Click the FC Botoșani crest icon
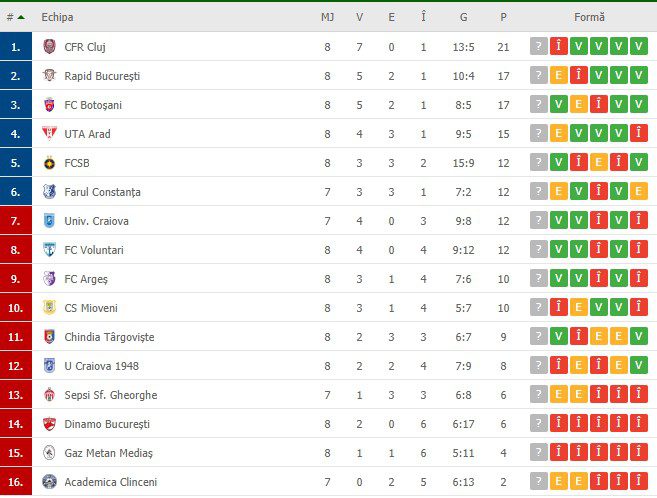The image size is (657, 498). coord(49,104)
